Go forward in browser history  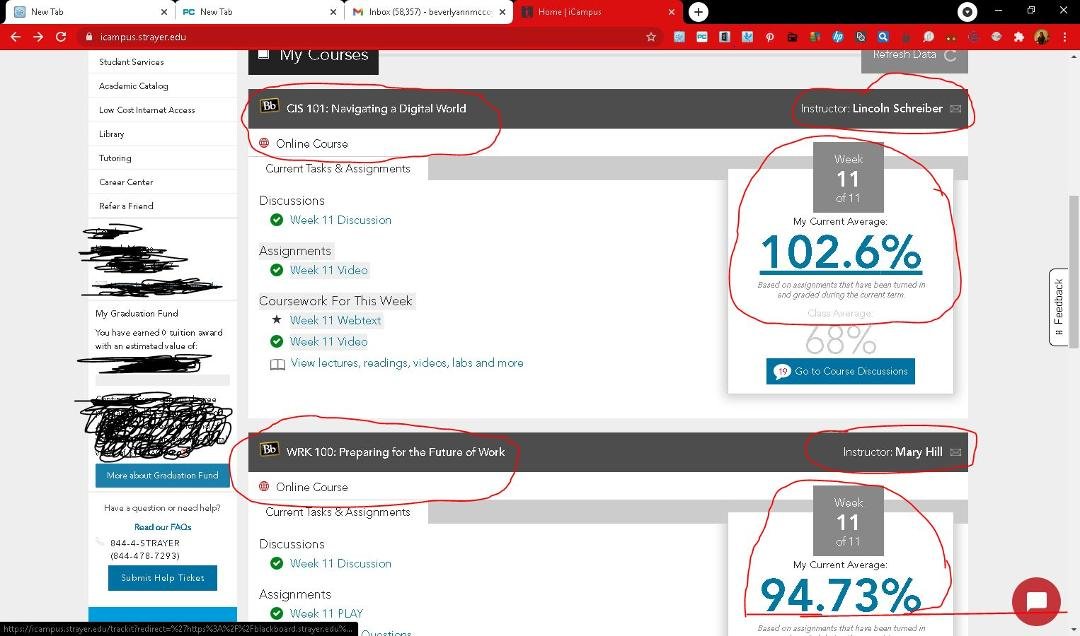[38, 37]
